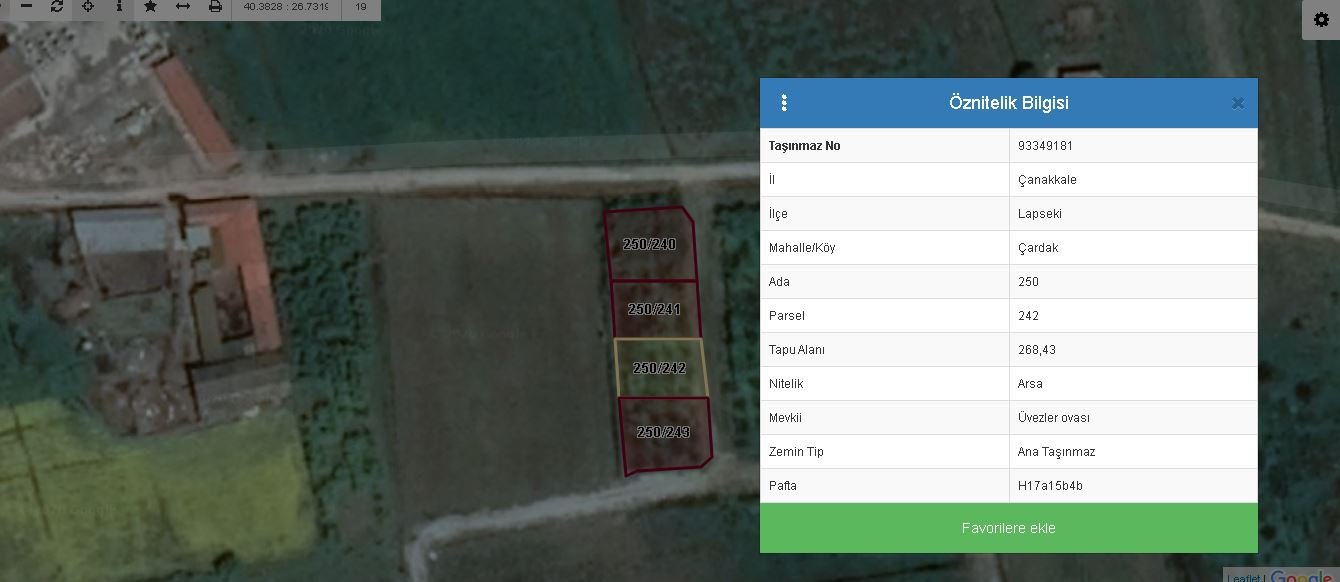Click the Favorilere ekle button
The height and width of the screenshot is (582, 1340).
coord(1008,528)
